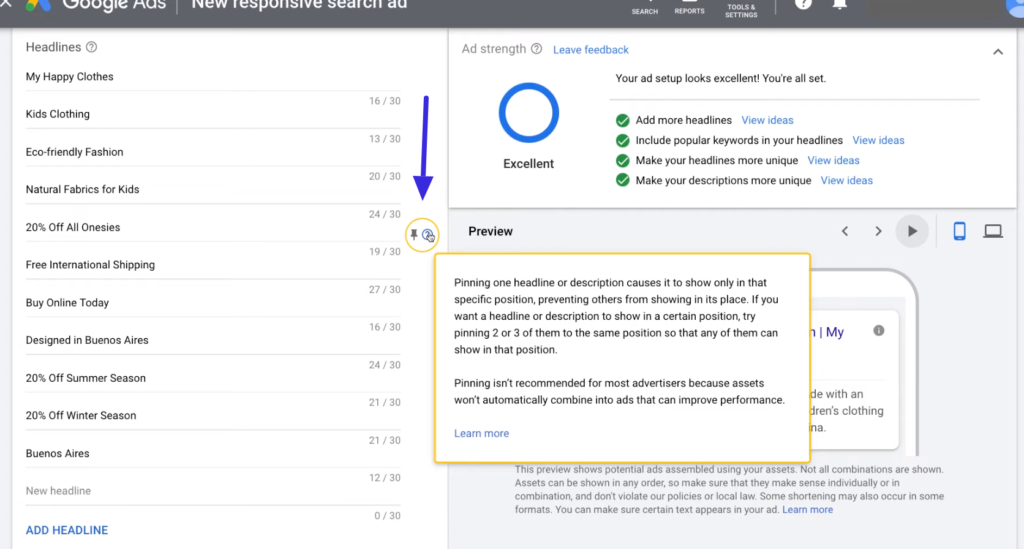Screen dimensions: 1024x549
Task: Open Tools & Settings in top bar
Action: (x=741, y=9)
